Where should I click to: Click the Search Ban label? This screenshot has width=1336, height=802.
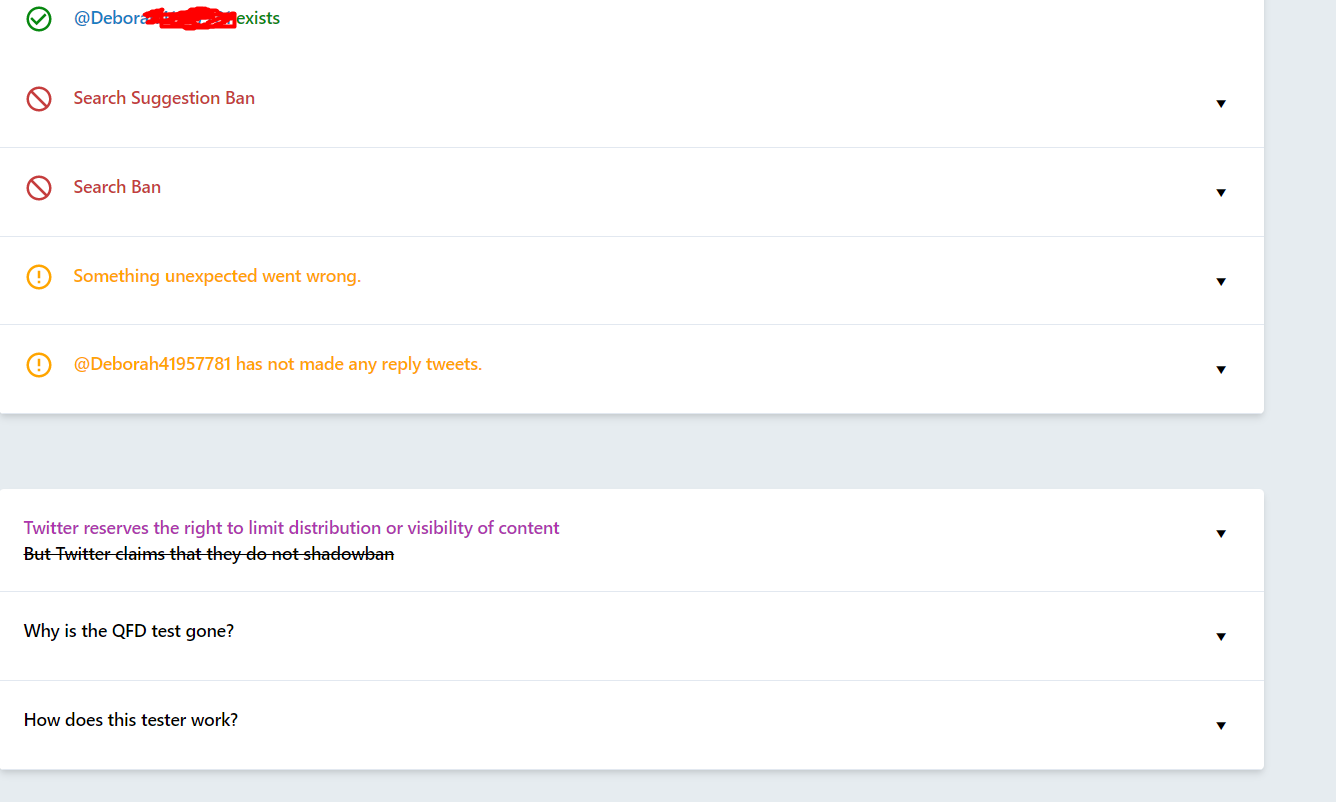[117, 187]
